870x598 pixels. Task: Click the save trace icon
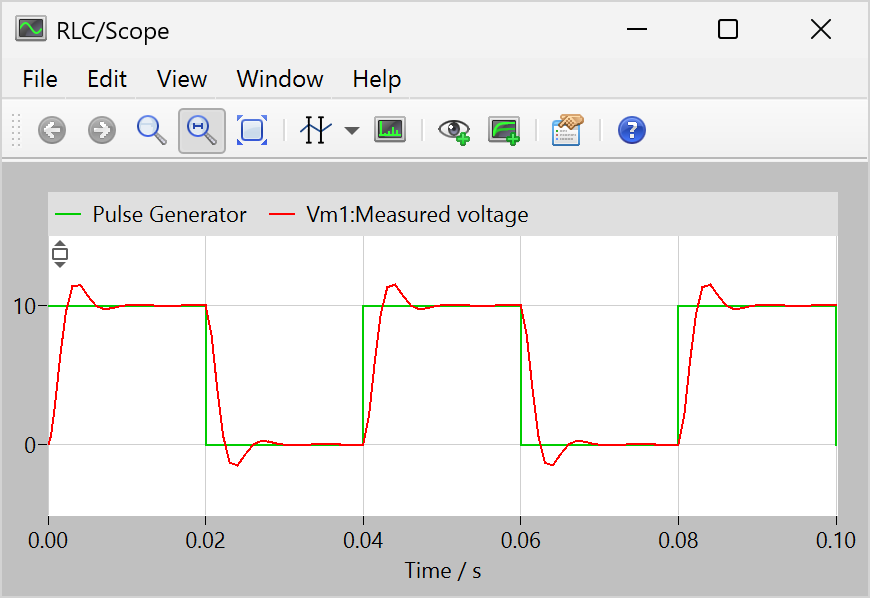(504, 130)
